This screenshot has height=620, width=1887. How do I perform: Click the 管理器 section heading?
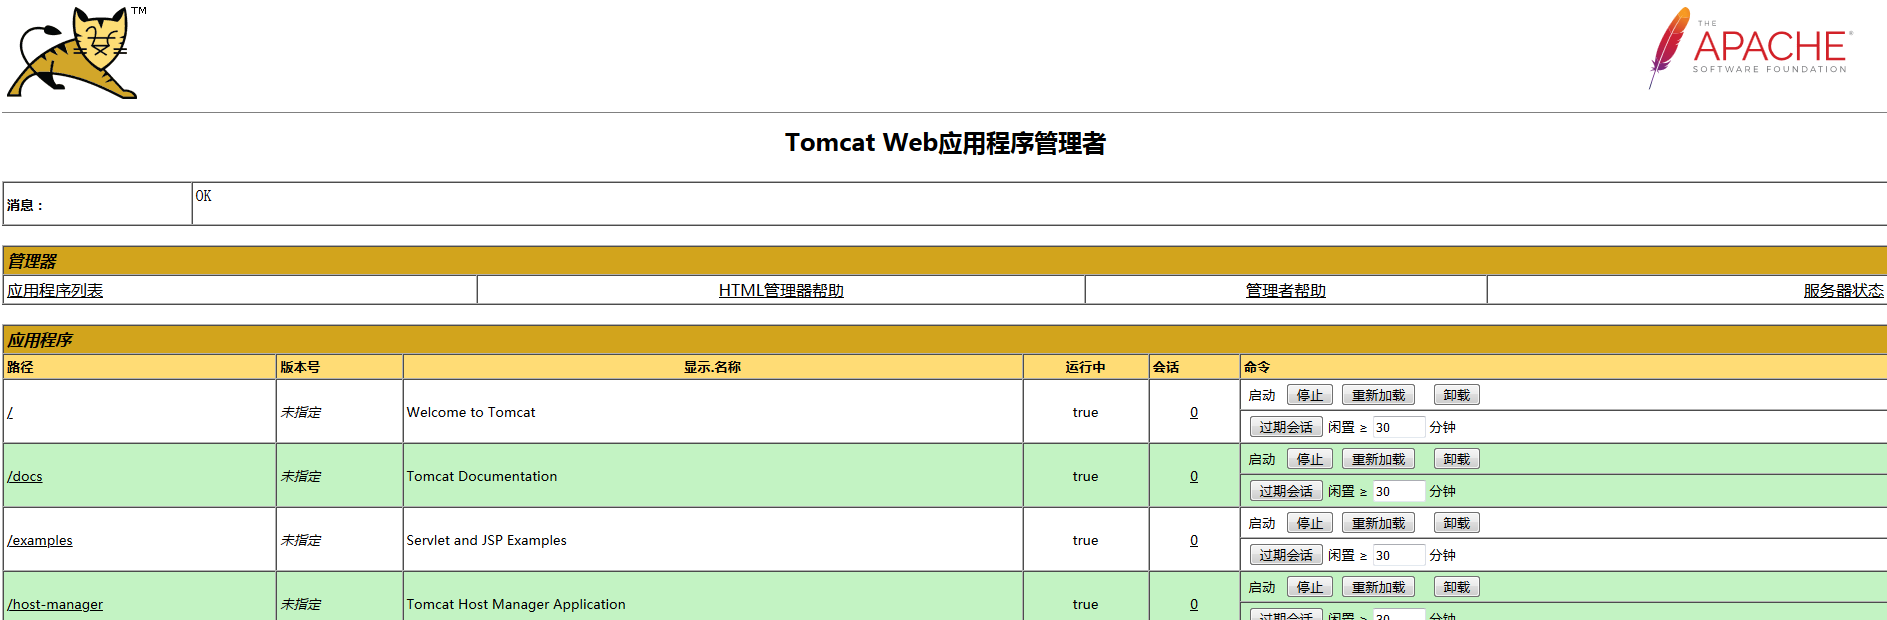pos(32,261)
